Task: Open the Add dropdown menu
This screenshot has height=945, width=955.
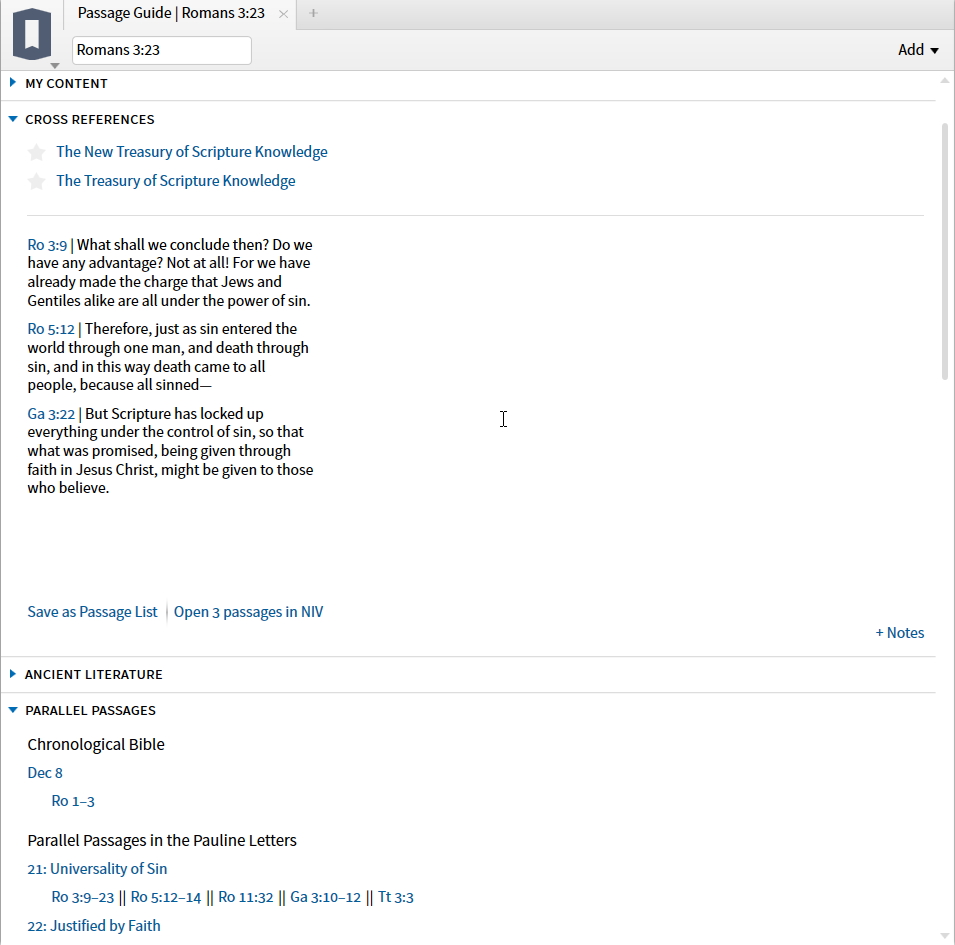Action: (x=918, y=50)
